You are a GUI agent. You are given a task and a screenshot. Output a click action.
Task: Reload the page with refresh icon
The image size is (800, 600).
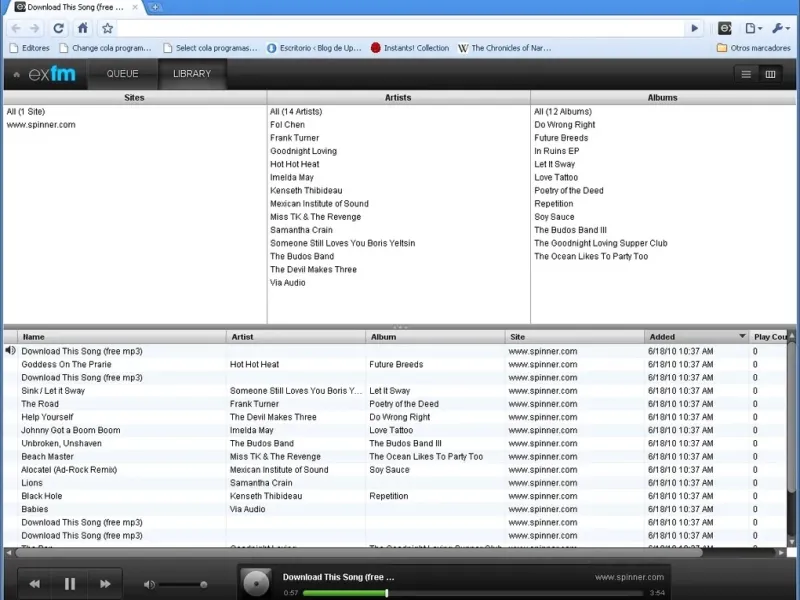click(x=58, y=28)
